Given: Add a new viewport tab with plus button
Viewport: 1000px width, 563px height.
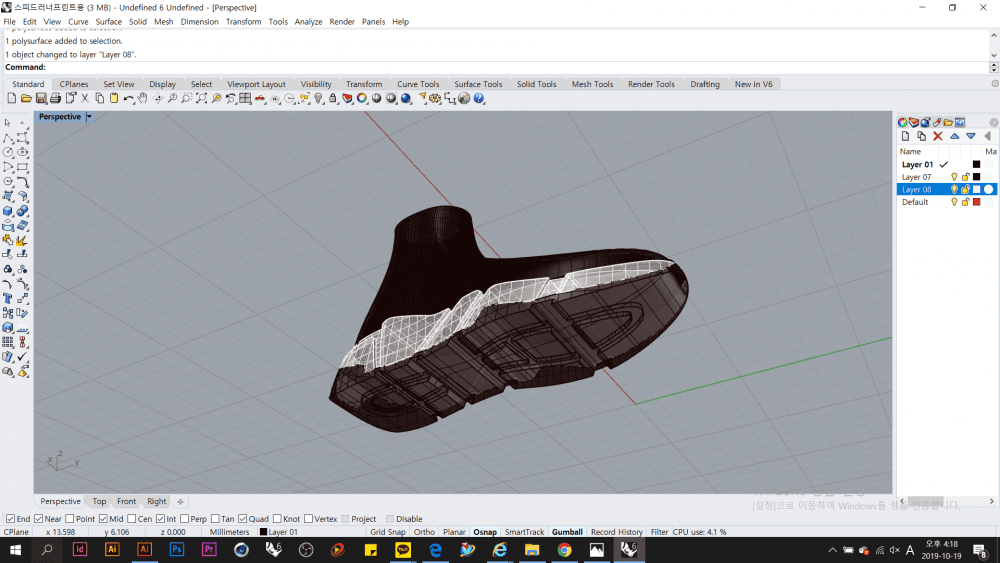Looking at the screenshot, I should tap(180, 502).
